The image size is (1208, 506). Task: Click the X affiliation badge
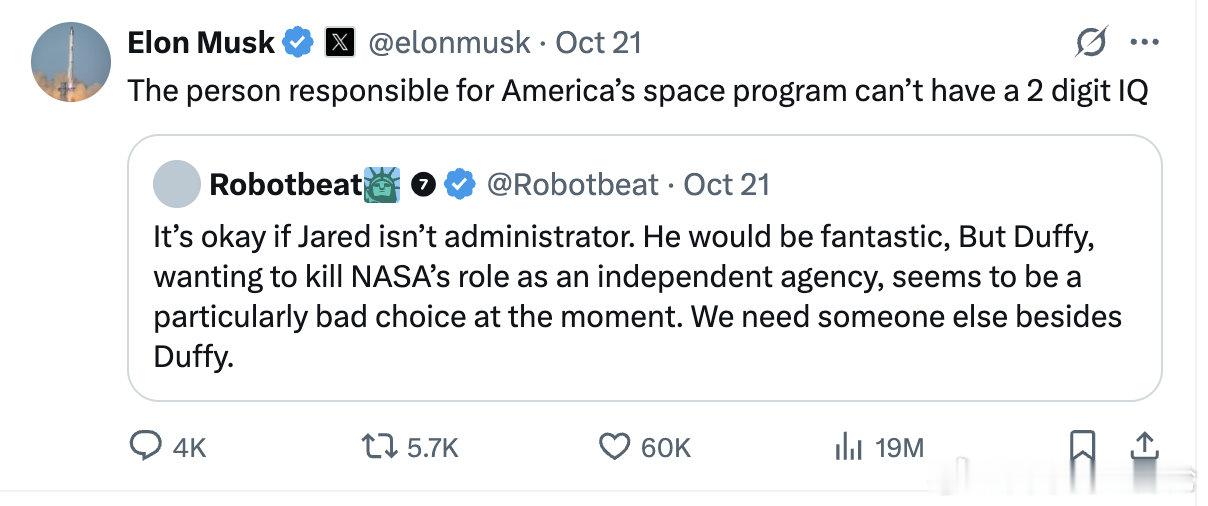click(x=341, y=43)
